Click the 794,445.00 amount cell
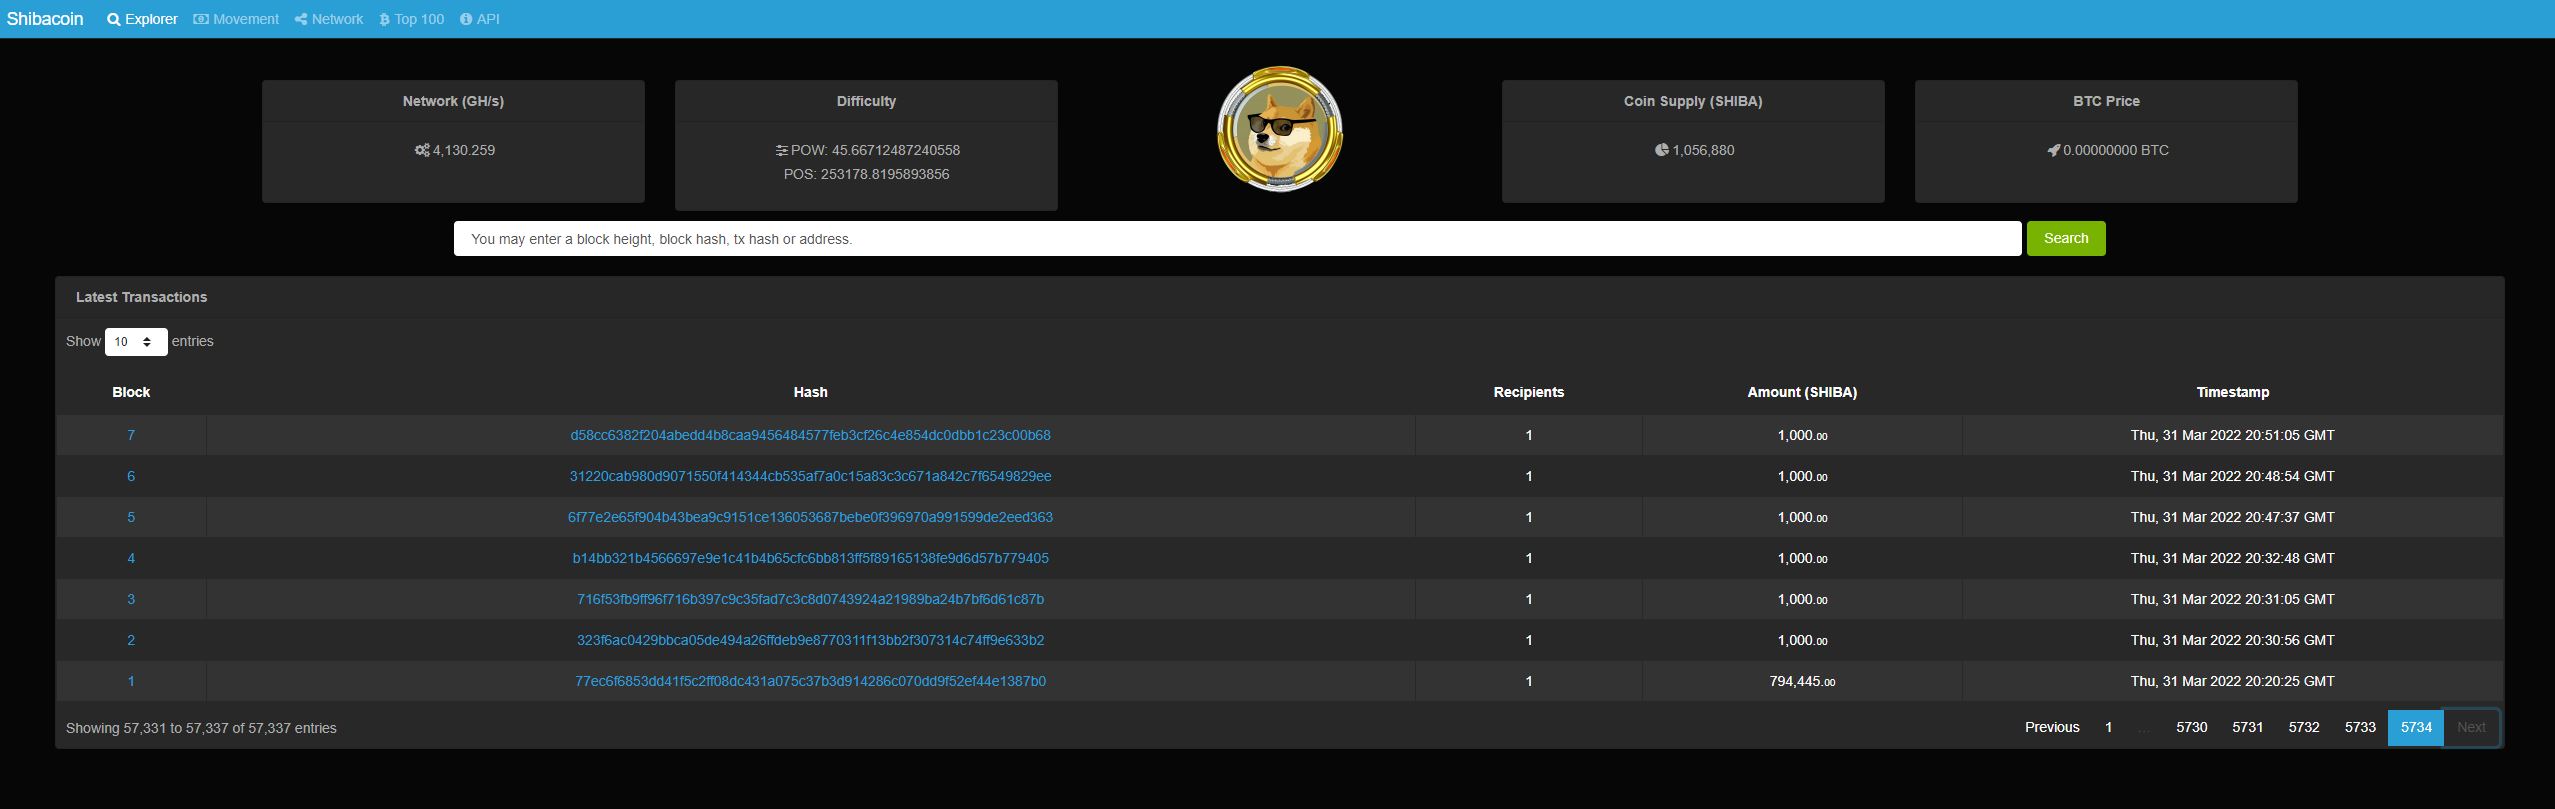 coord(1802,681)
